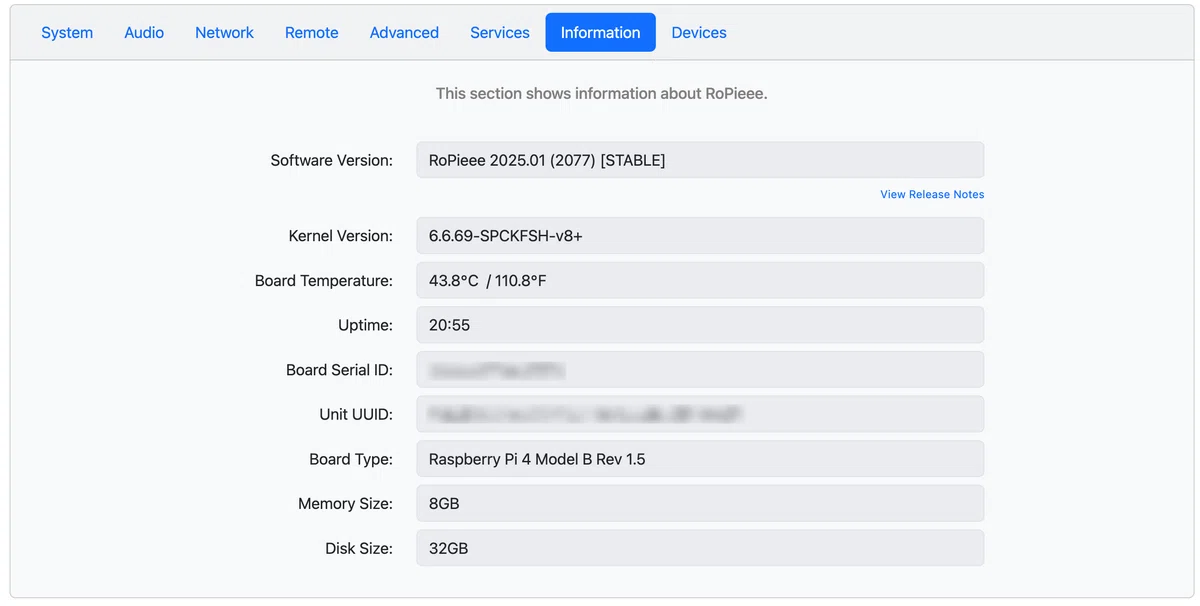This screenshot has width=1200, height=606.
Task: Select the Unit UUID field
Action: coord(700,414)
